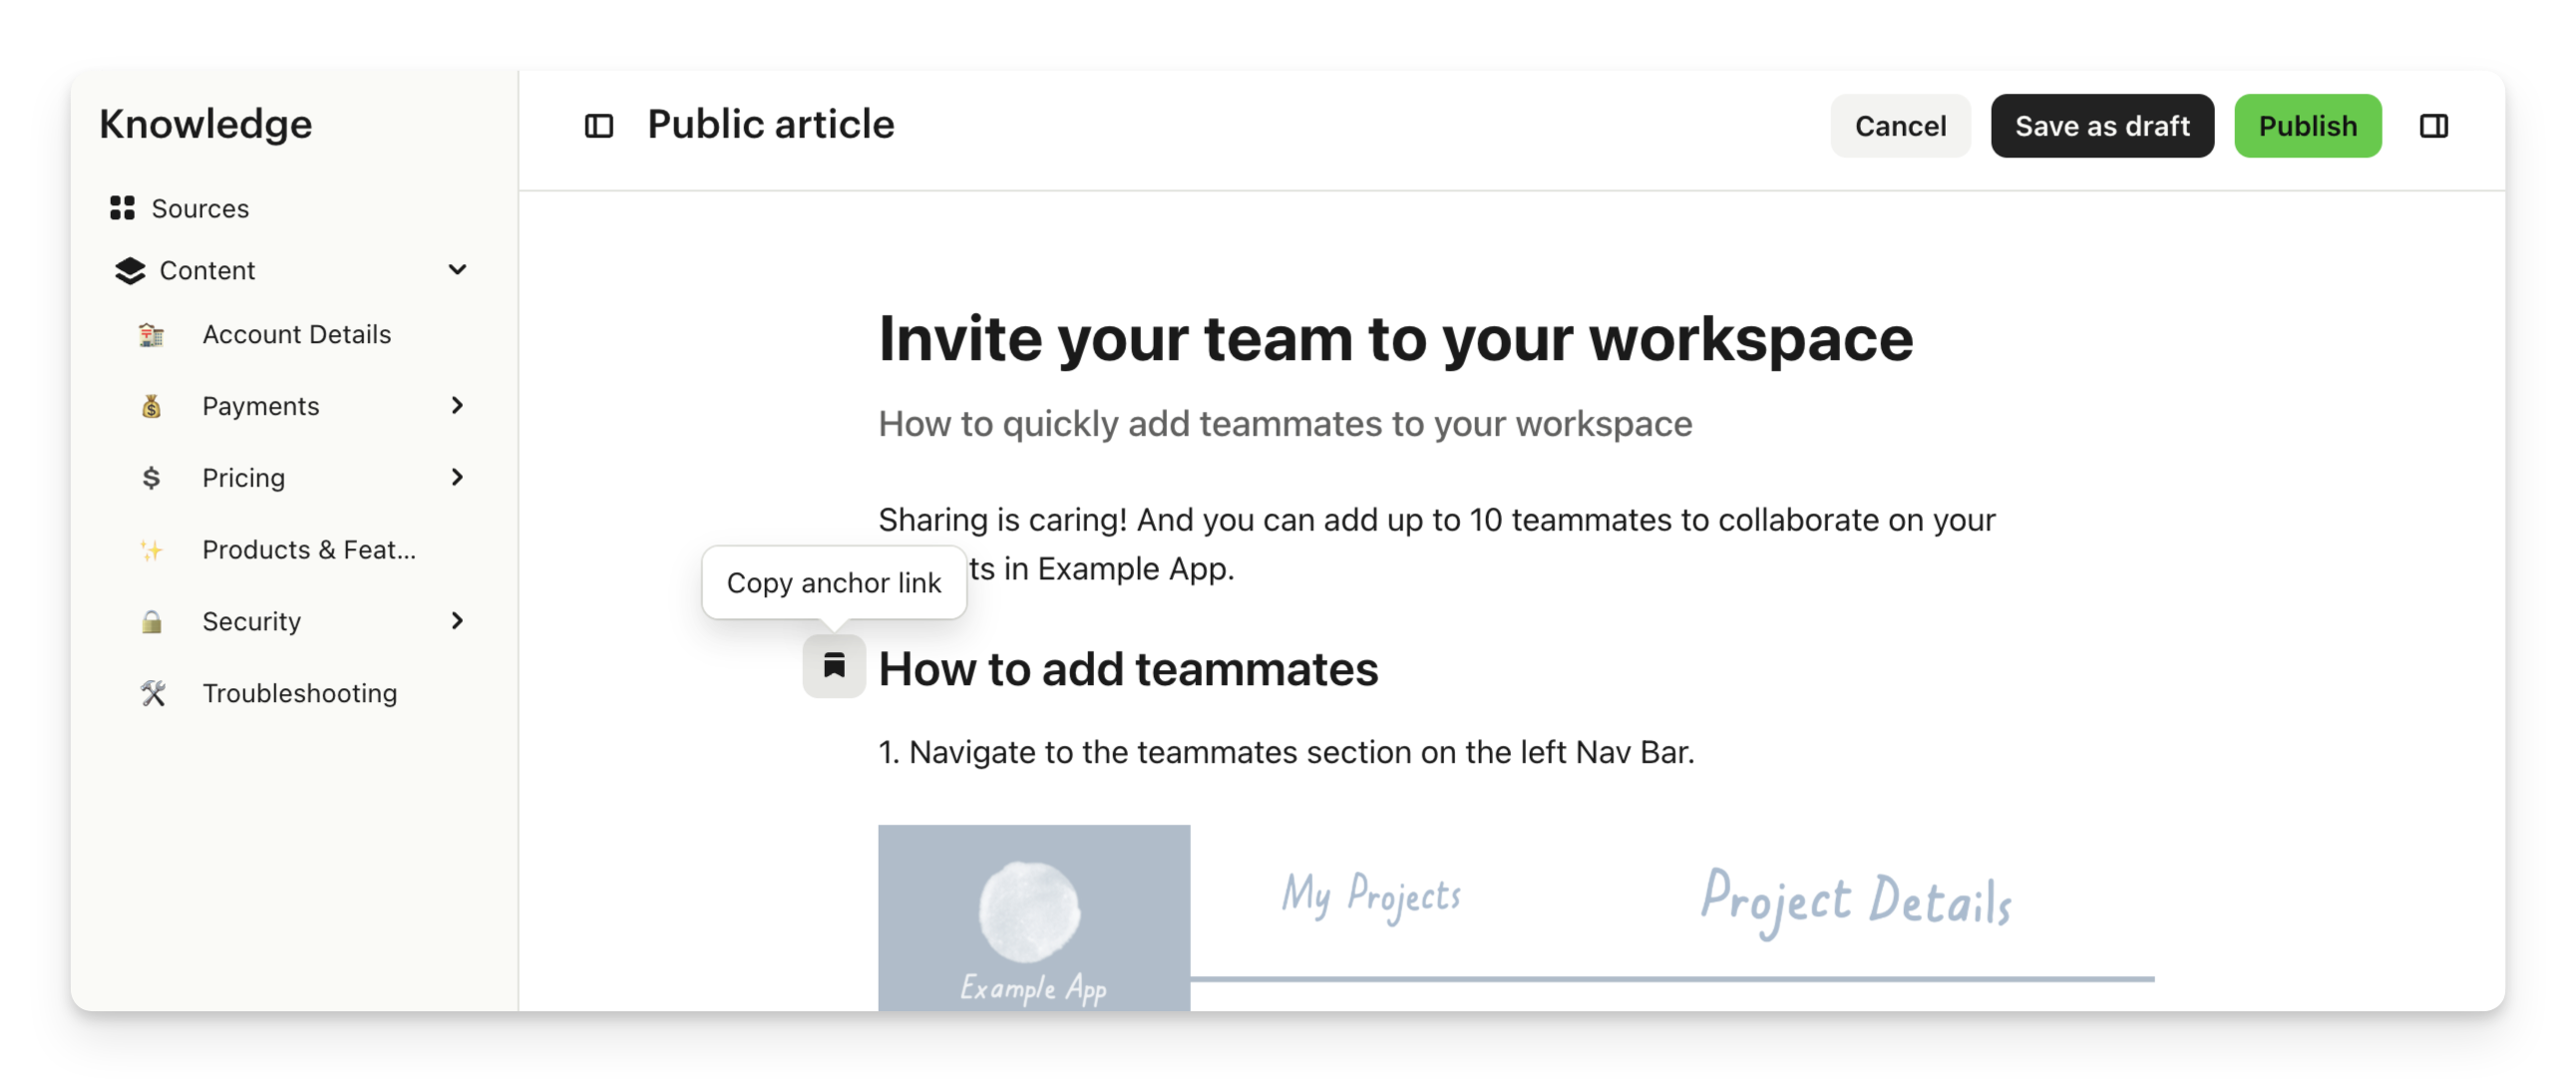Image resolution: width=2576 pixels, height=1082 pixels.
Task: Click the Products & Features sparkles icon
Action: pyautogui.click(x=151, y=550)
